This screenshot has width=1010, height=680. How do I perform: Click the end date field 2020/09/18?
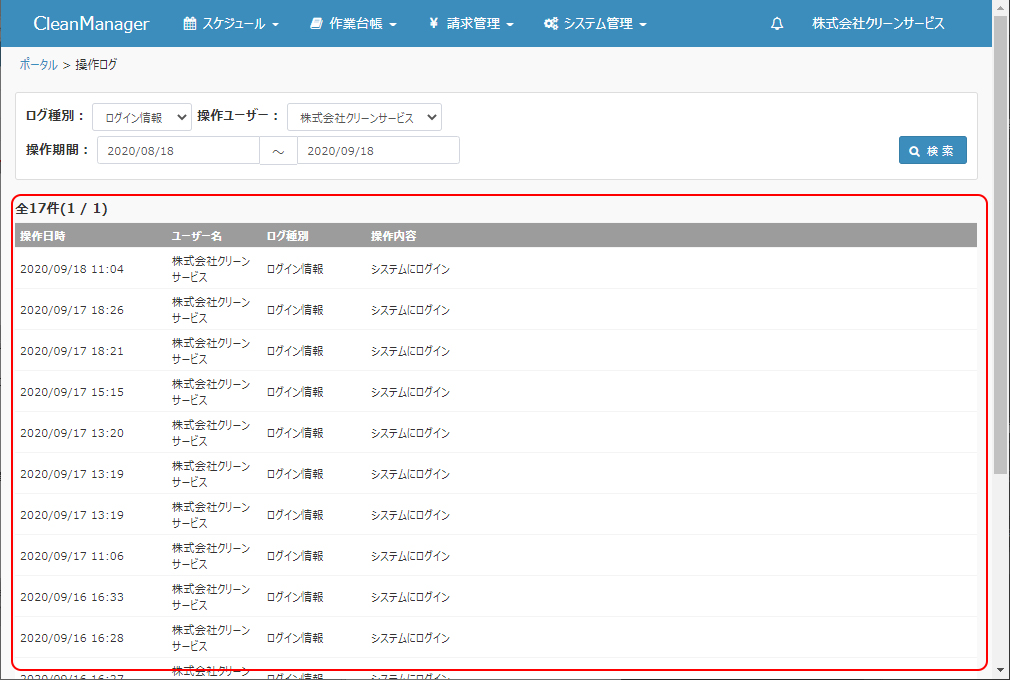pos(378,150)
